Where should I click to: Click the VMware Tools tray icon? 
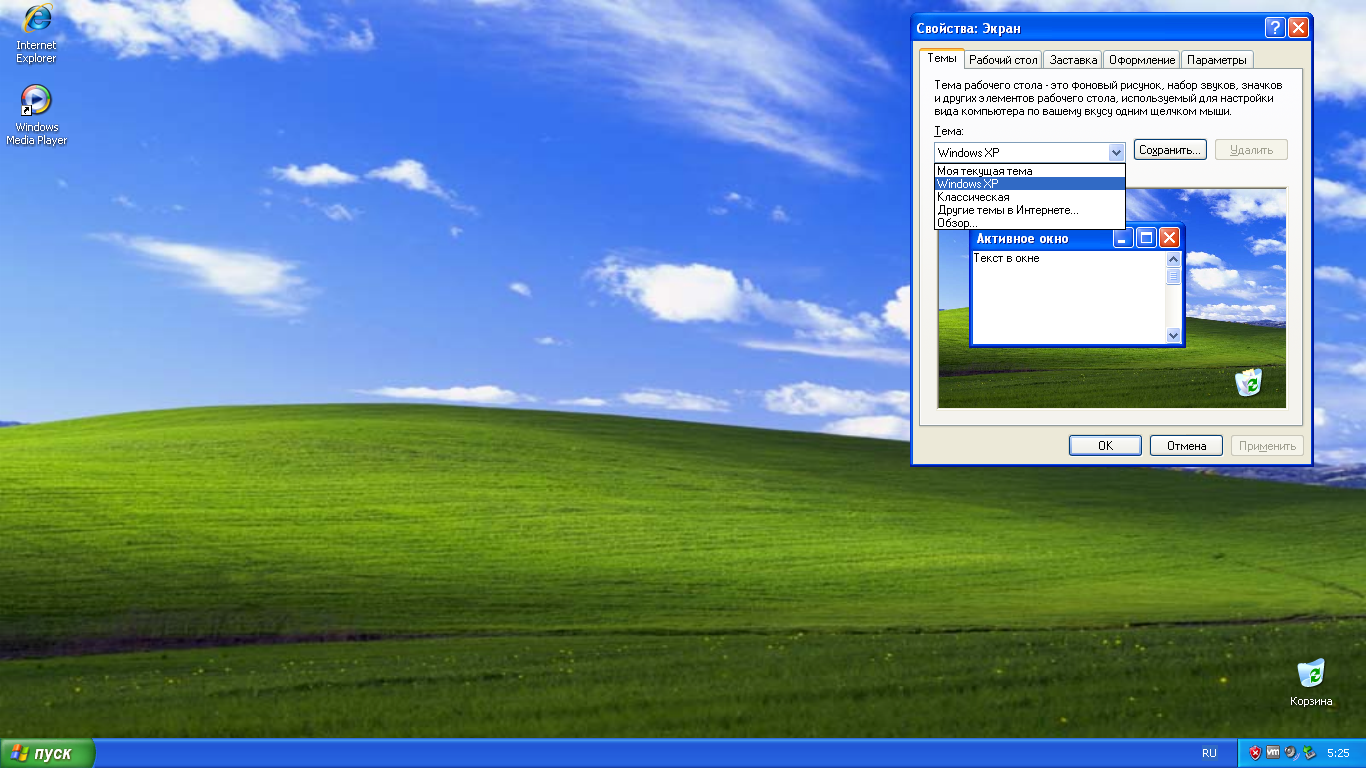click(x=1273, y=753)
